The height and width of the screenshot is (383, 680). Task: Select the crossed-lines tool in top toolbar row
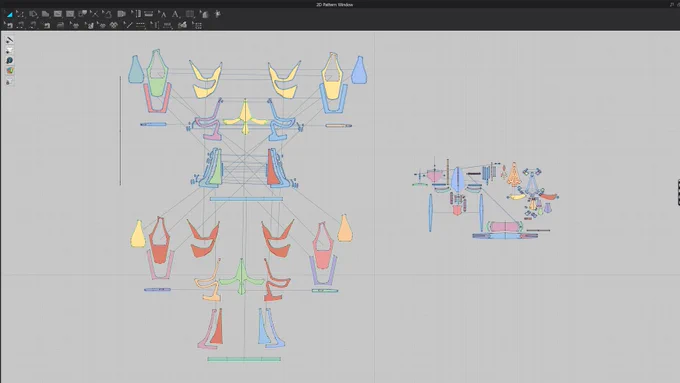click(95, 14)
